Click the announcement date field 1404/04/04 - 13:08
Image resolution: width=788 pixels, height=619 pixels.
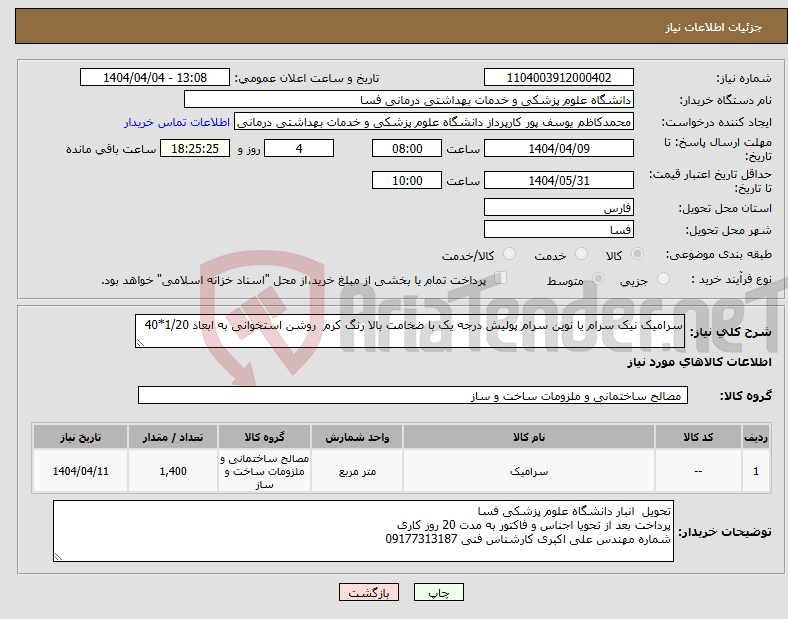pos(155,77)
